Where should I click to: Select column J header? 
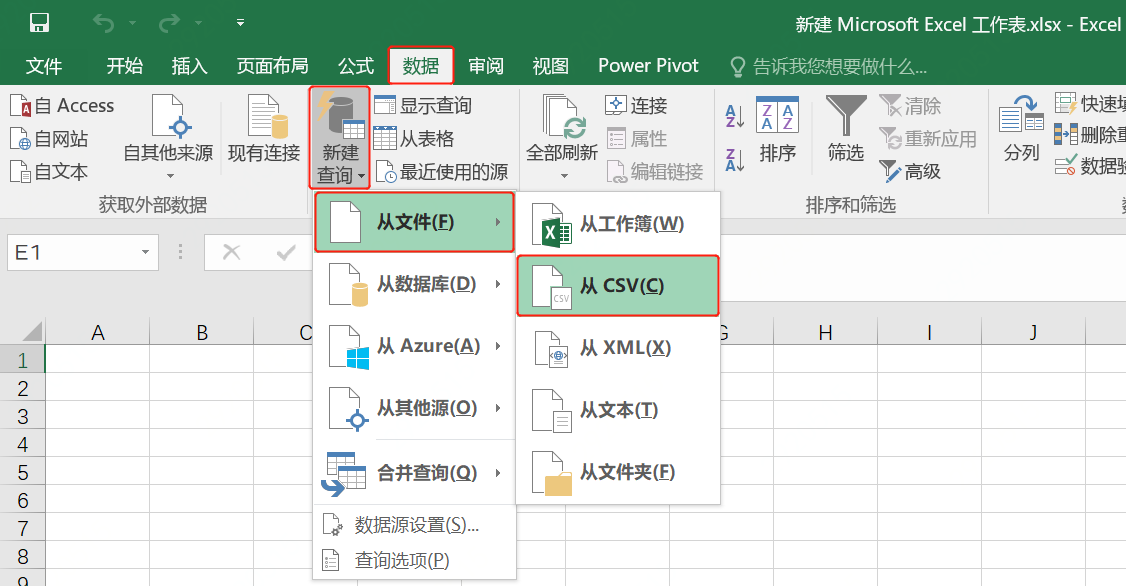1033,332
